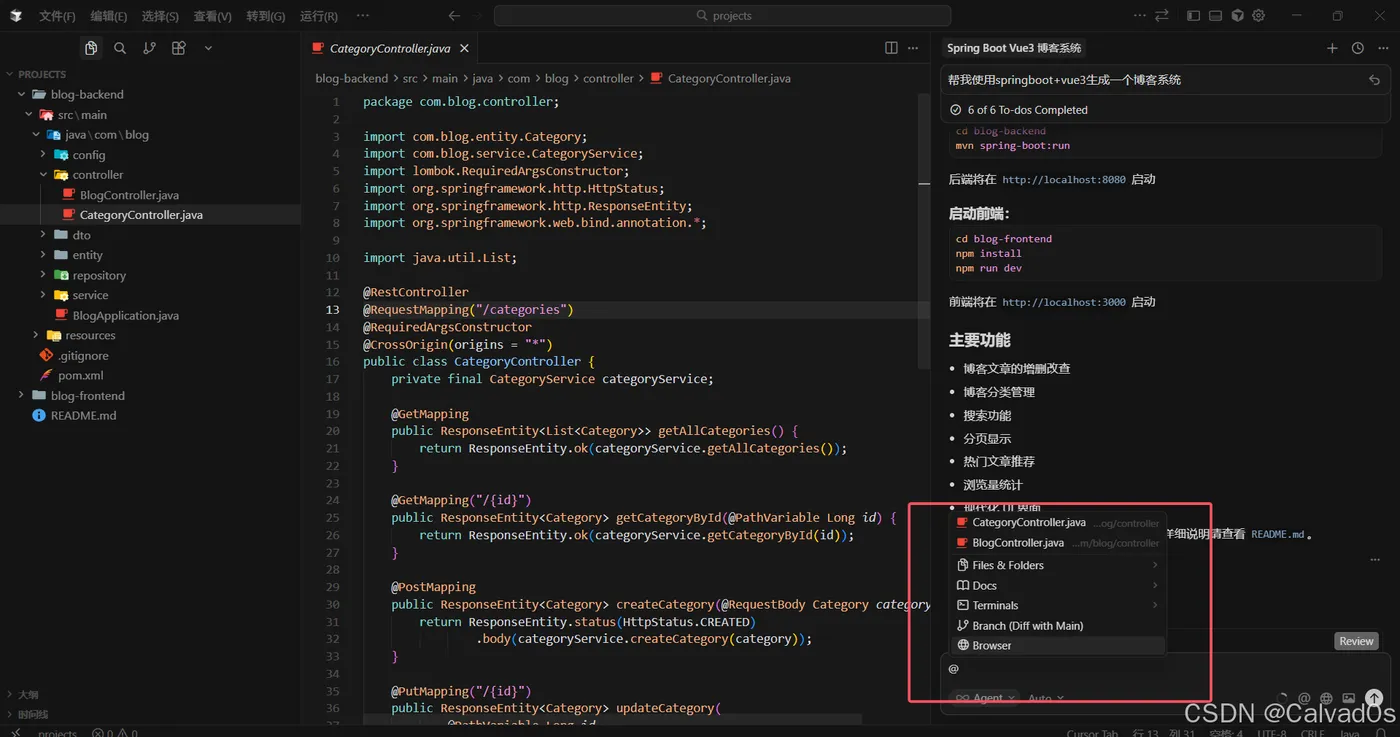1400x737 pixels.
Task: Open the 文件(F) menu
Action: click(57, 16)
